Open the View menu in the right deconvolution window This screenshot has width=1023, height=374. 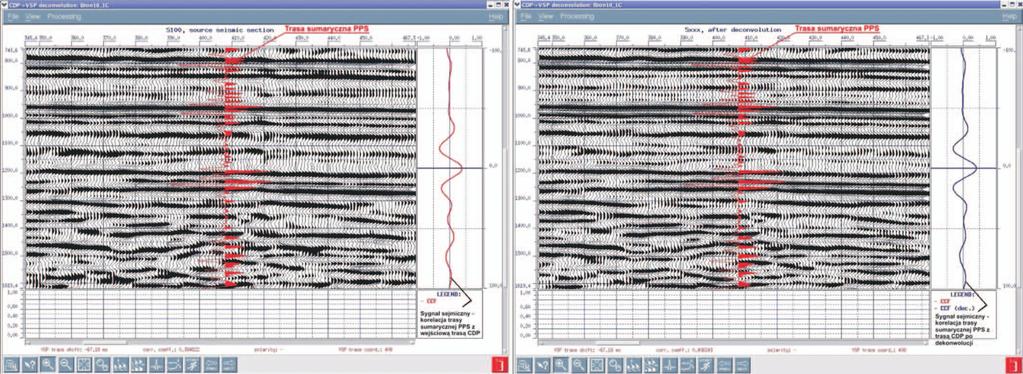[x=547, y=16]
